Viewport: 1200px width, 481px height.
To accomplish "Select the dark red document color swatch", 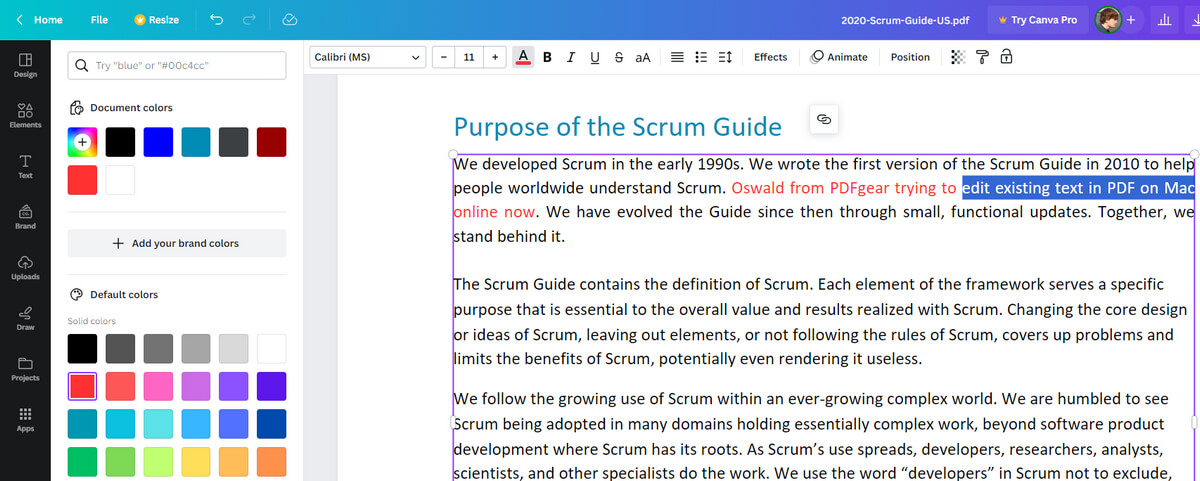I will click(271, 142).
